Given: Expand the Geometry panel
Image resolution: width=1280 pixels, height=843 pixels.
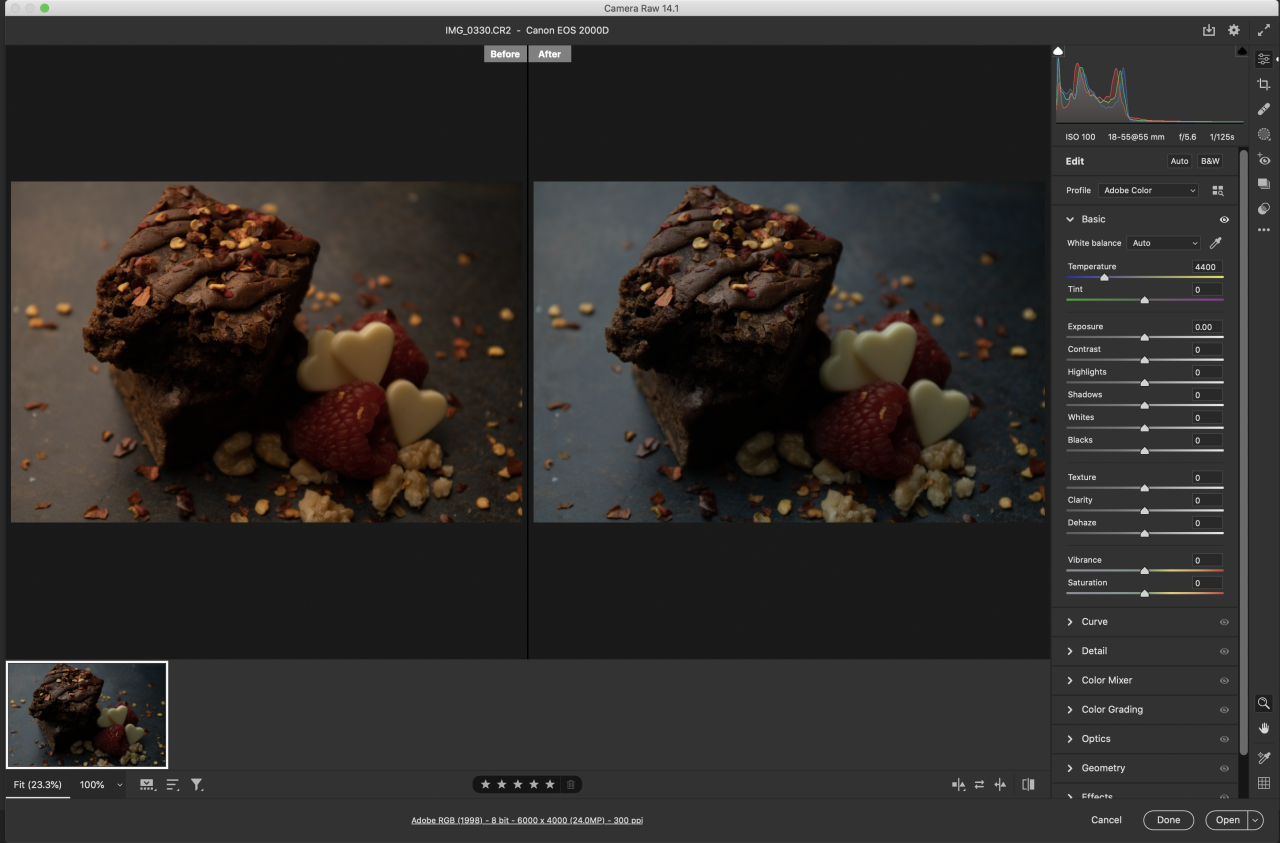Looking at the screenshot, I should point(1070,768).
